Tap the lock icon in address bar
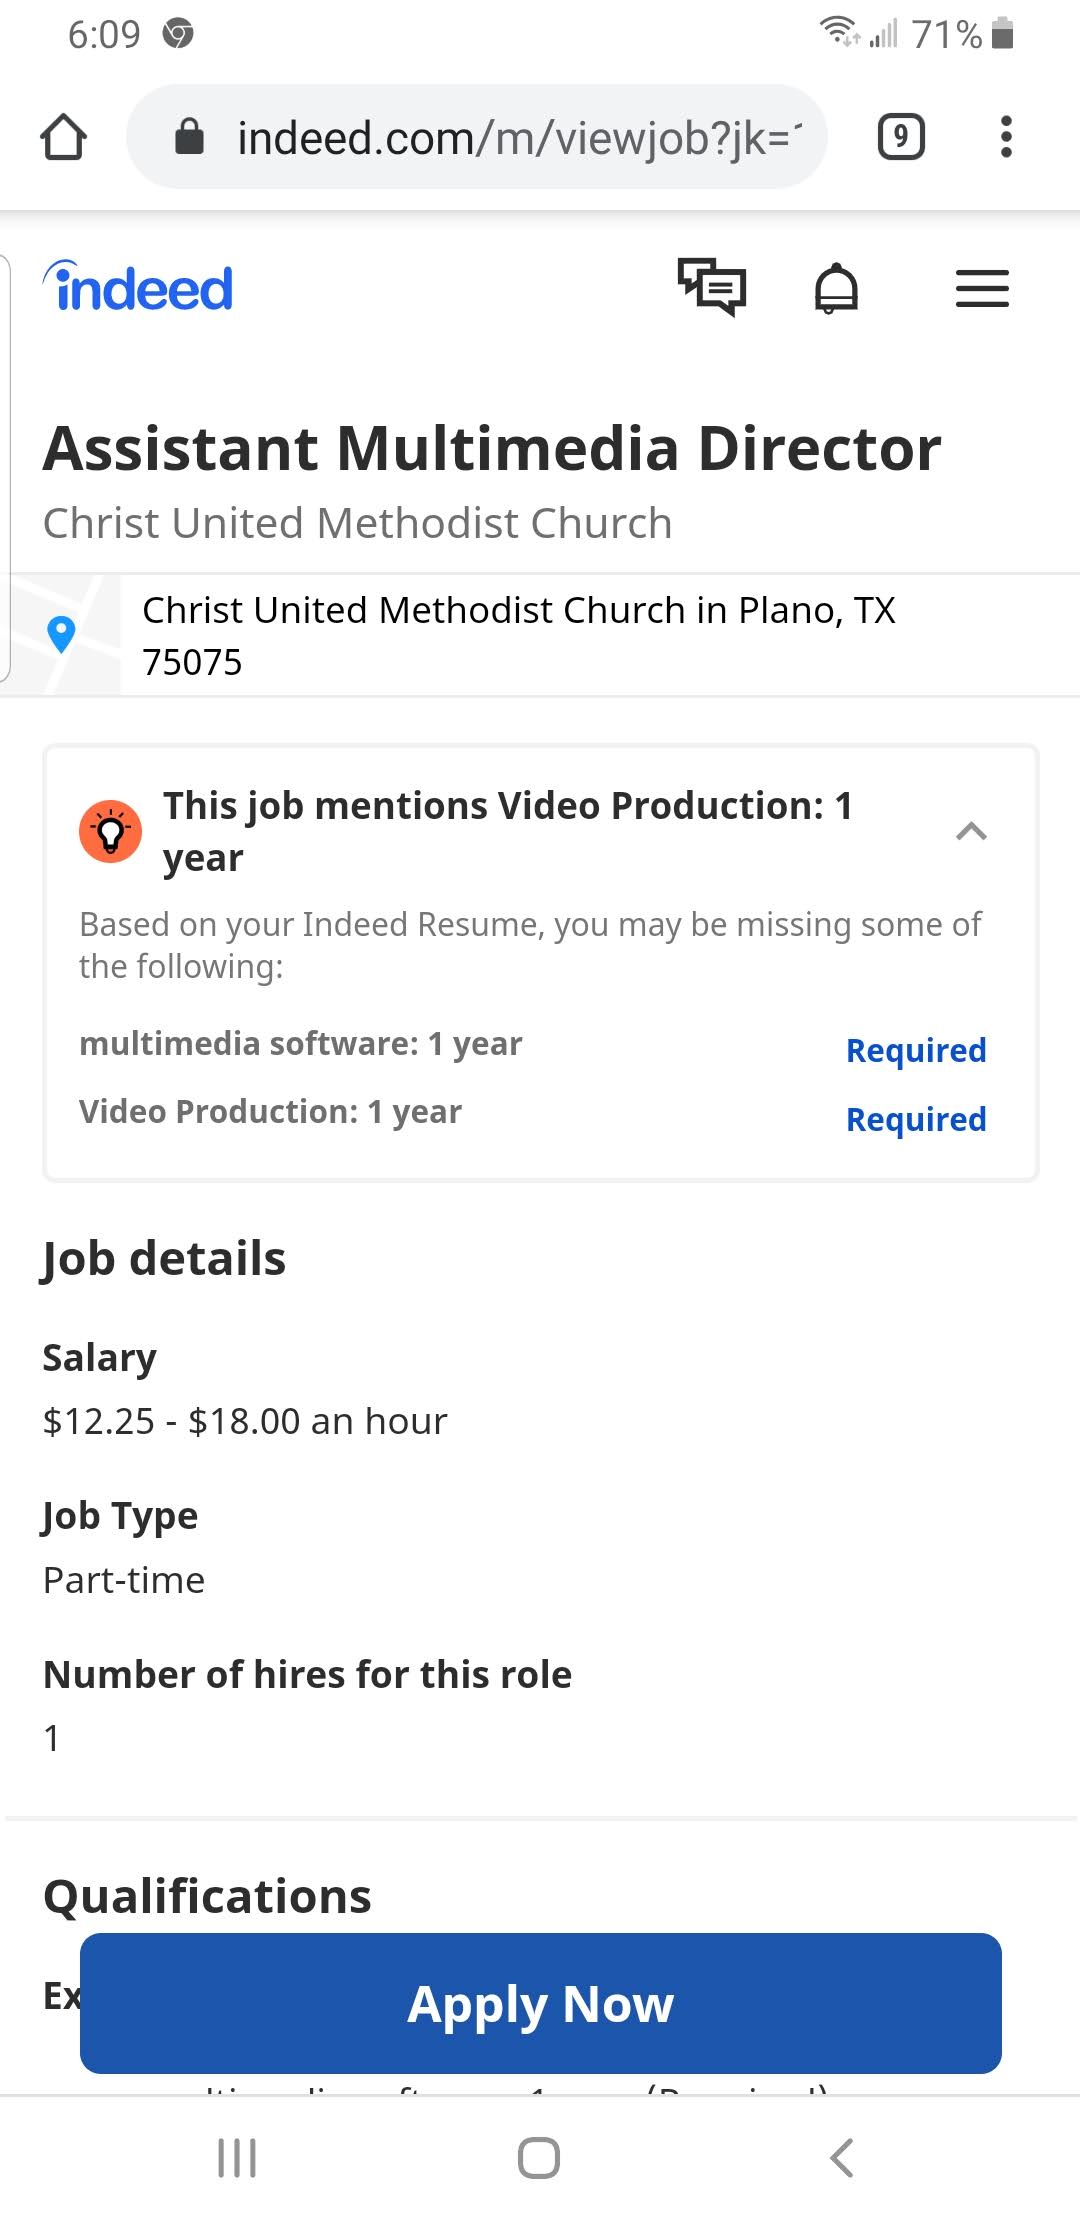The width and height of the screenshot is (1080, 2220). [x=189, y=137]
